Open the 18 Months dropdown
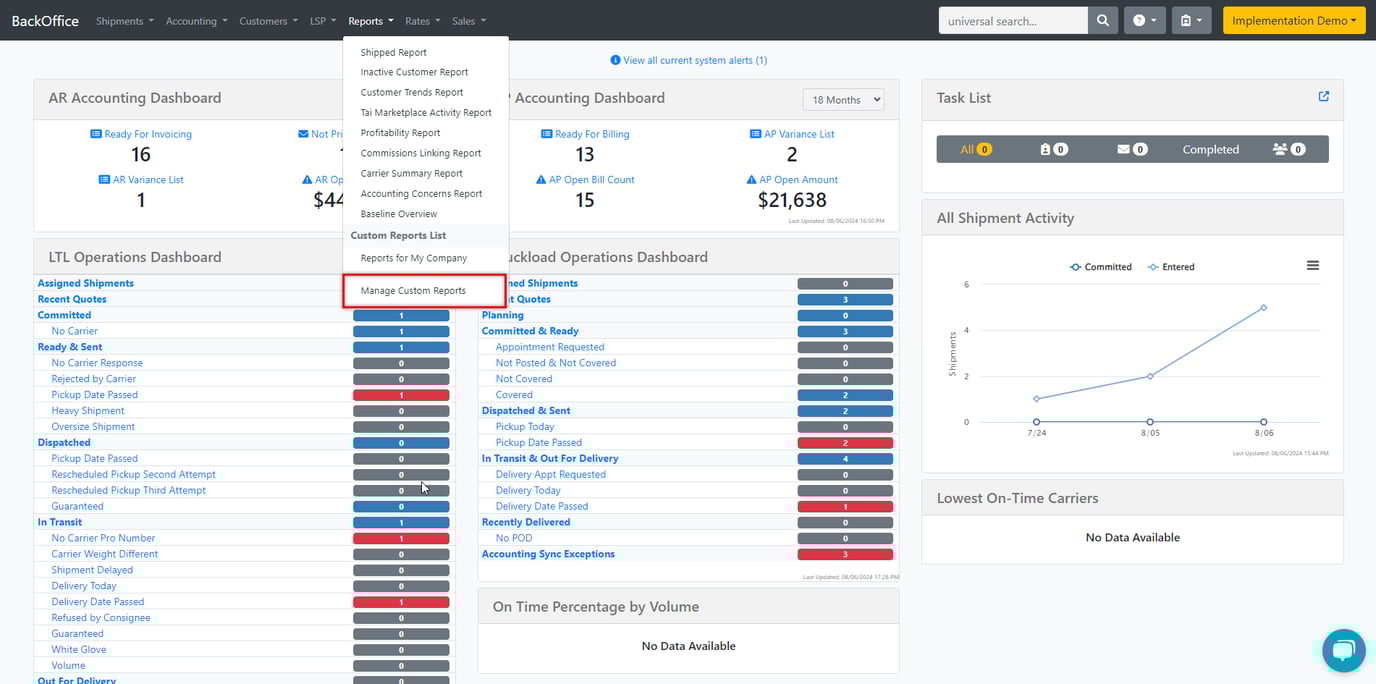This screenshot has height=684, width=1376. click(843, 99)
